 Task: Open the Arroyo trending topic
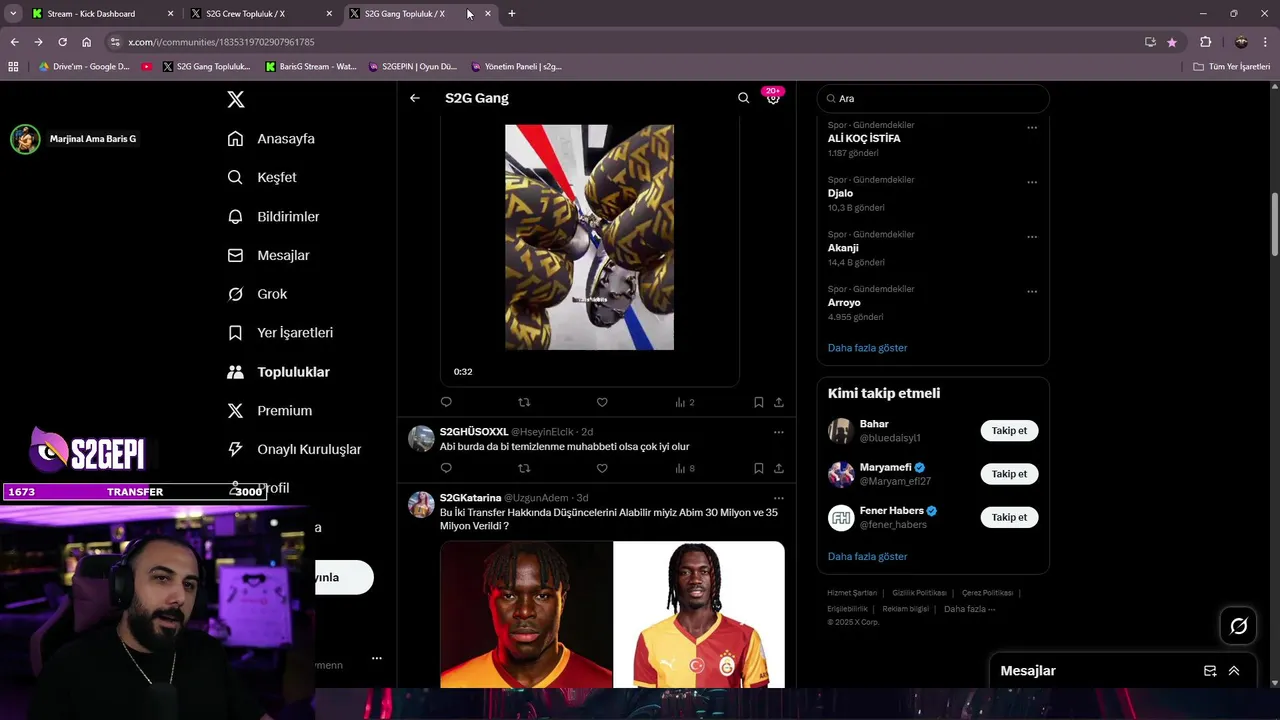point(844,303)
